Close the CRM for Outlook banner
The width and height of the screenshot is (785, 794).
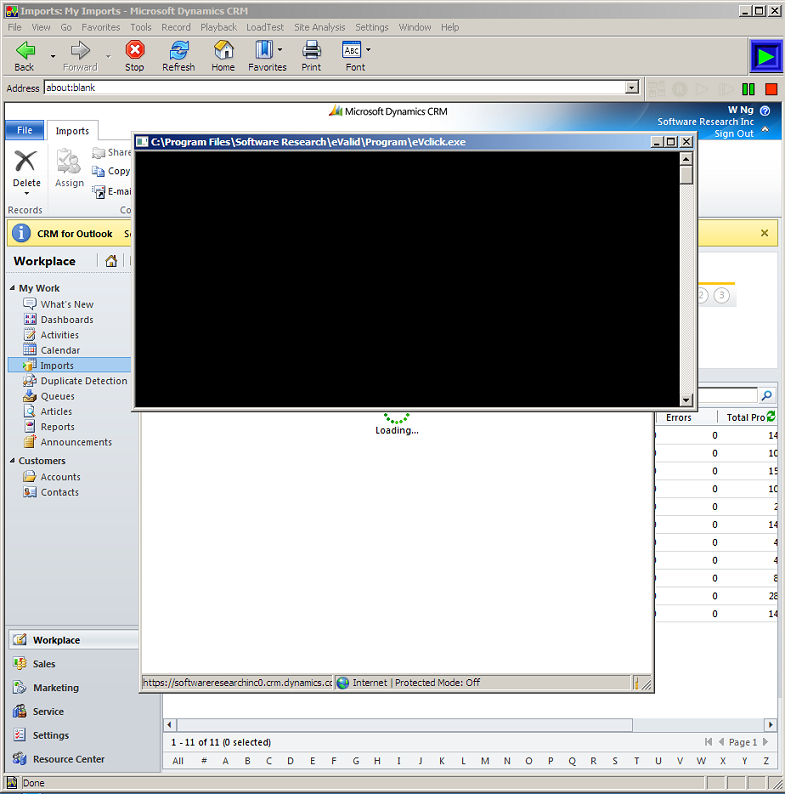point(764,233)
